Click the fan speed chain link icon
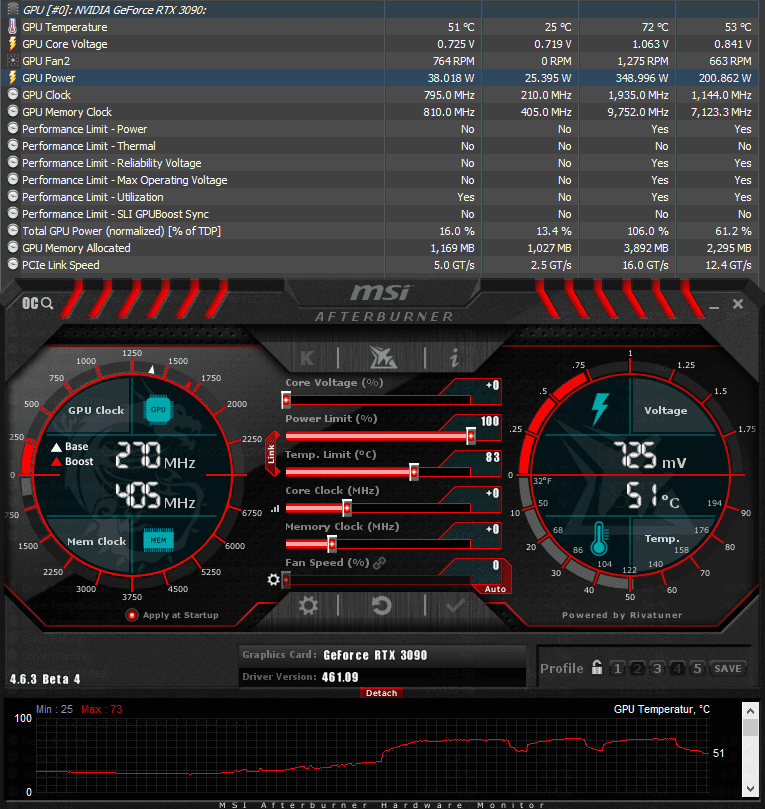The height and width of the screenshot is (809, 765). 380,563
